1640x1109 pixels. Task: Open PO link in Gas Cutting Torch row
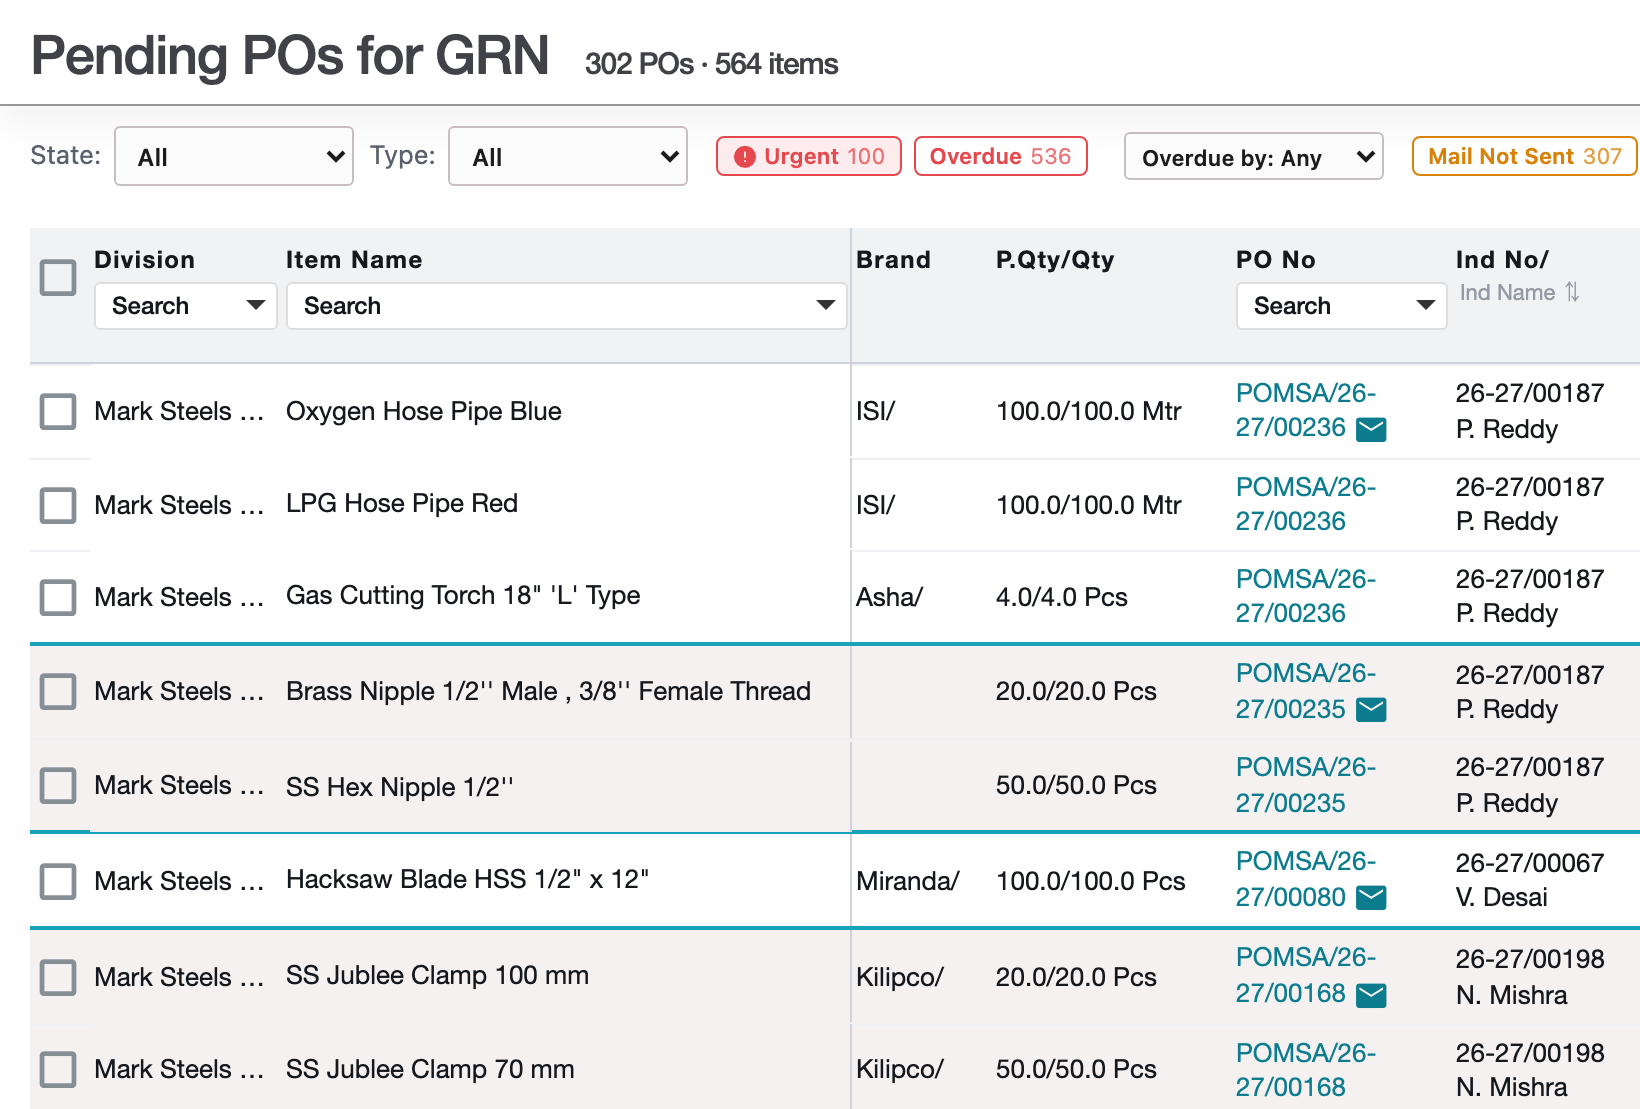coord(1305,596)
